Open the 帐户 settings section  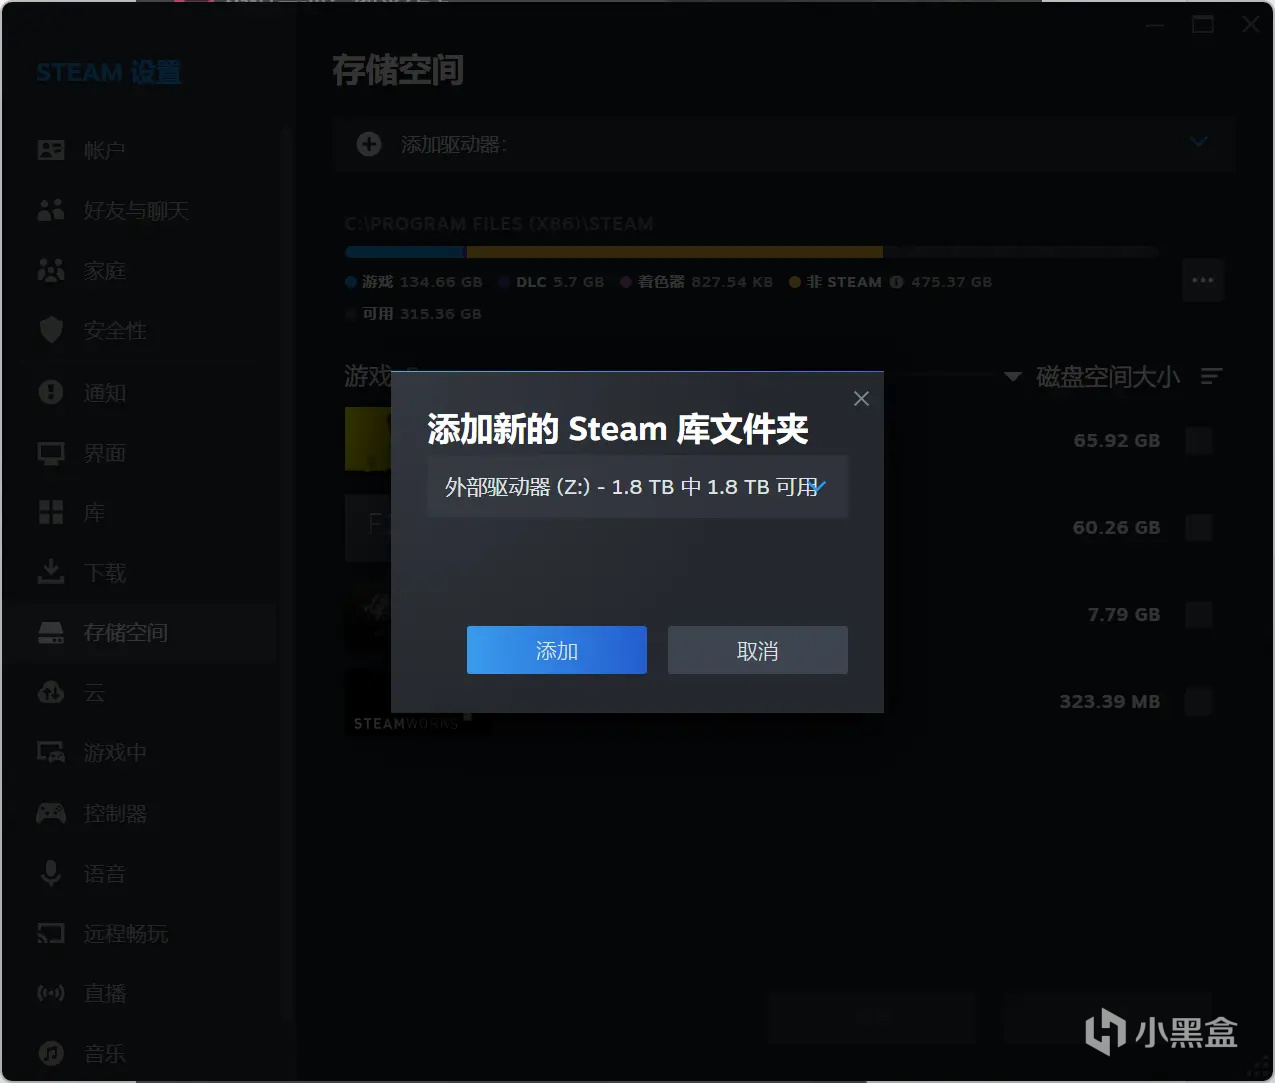tap(140, 150)
